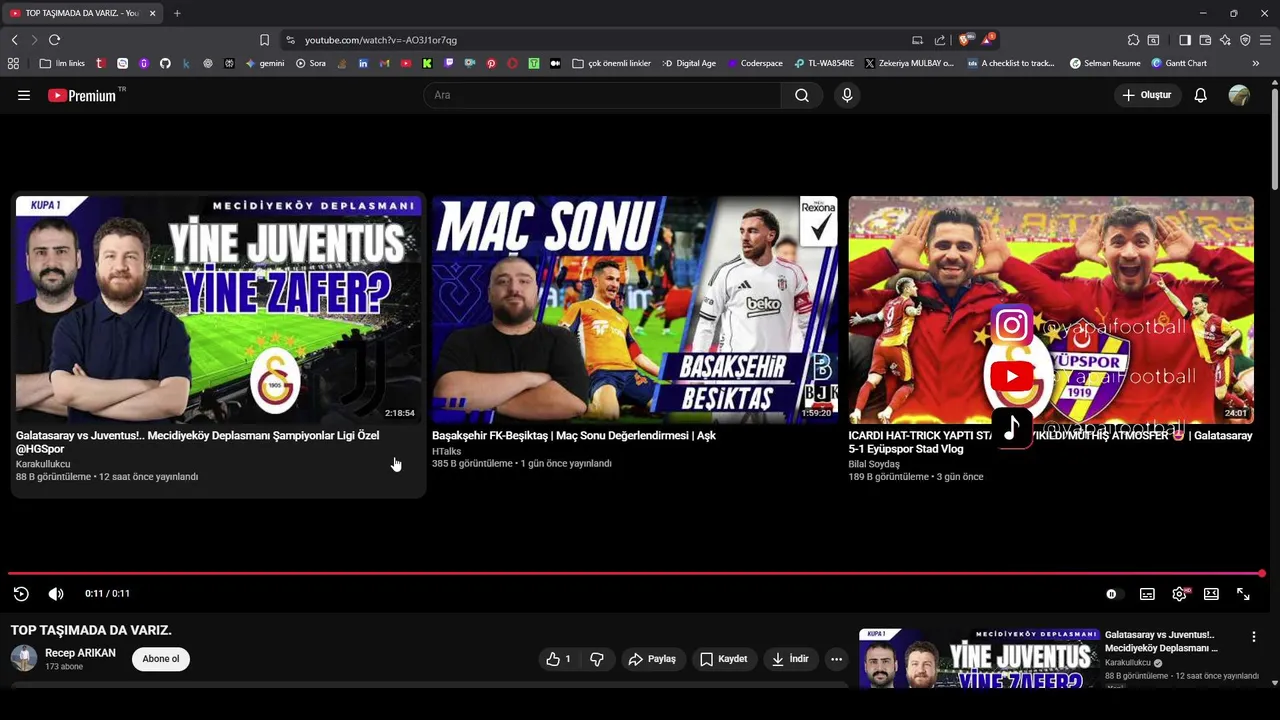Click the YouTube URL address bar
The height and width of the screenshot is (720, 1280).
point(600,40)
